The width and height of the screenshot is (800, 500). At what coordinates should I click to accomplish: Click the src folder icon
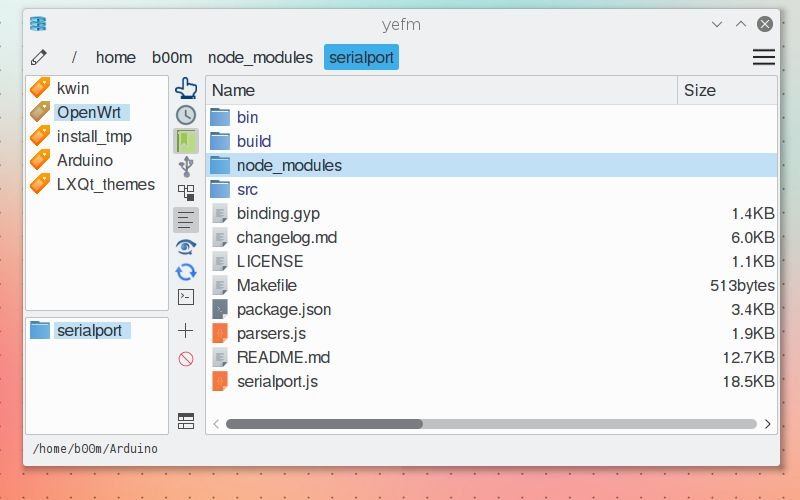point(220,189)
